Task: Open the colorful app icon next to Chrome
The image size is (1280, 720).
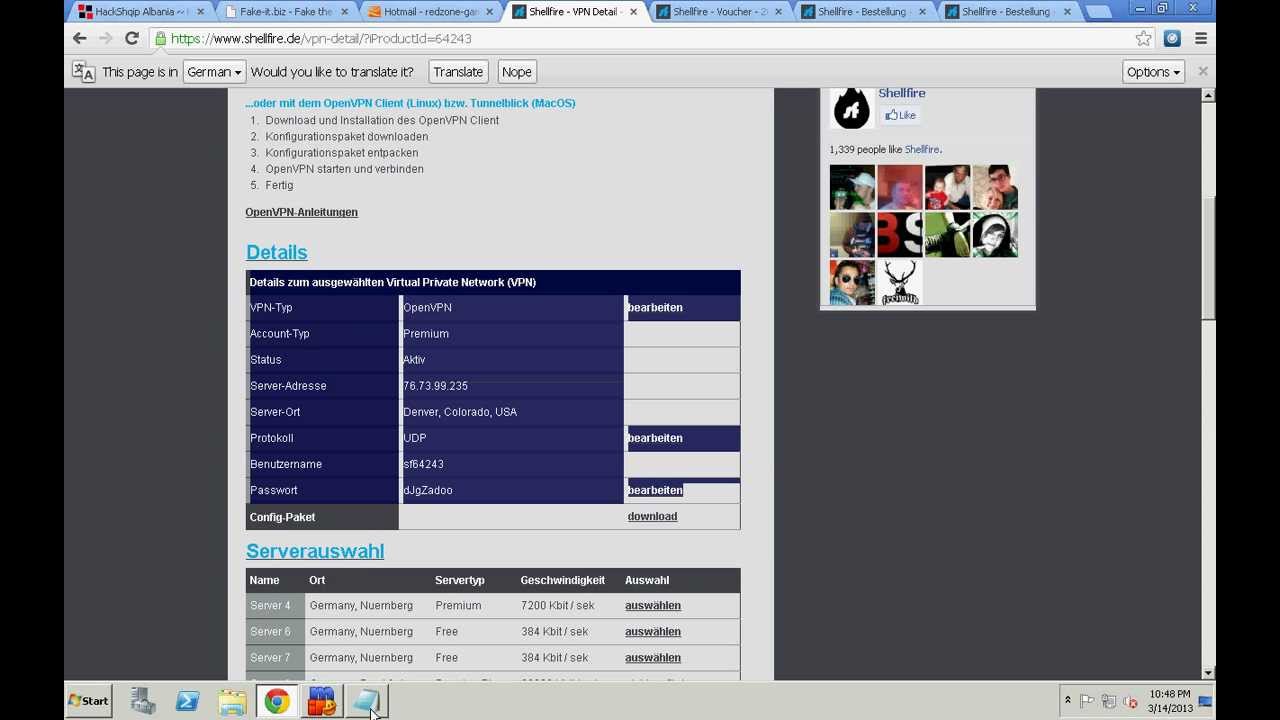Action: [321, 701]
